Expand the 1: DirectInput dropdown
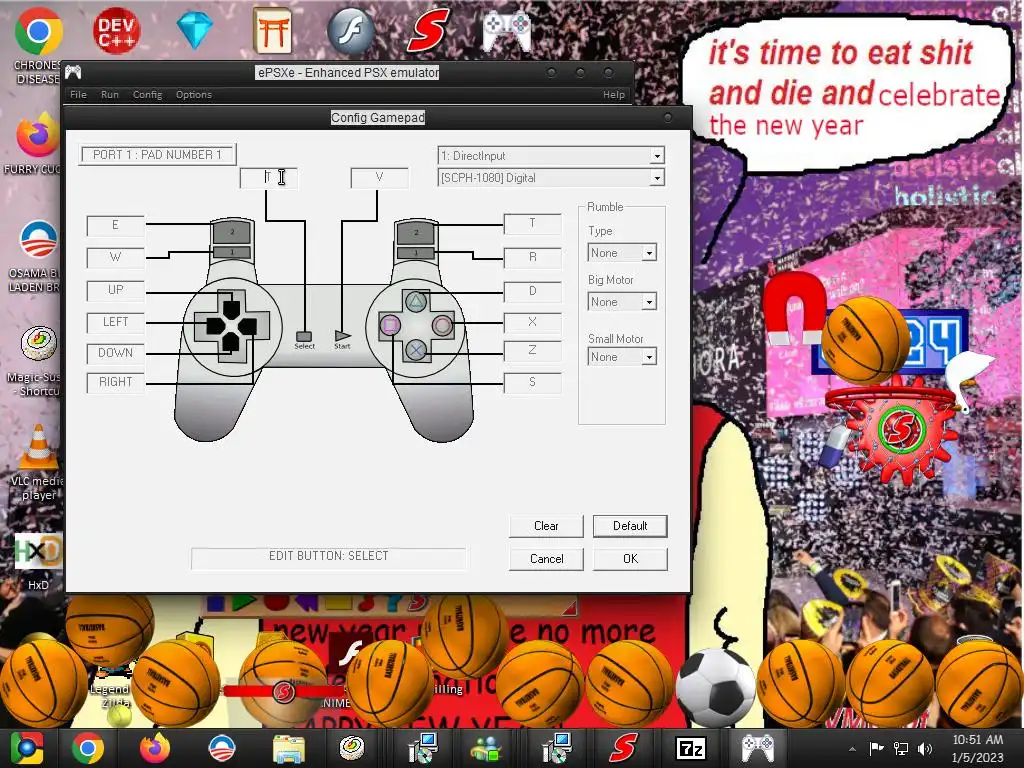 pyautogui.click(x=658, y=155)
